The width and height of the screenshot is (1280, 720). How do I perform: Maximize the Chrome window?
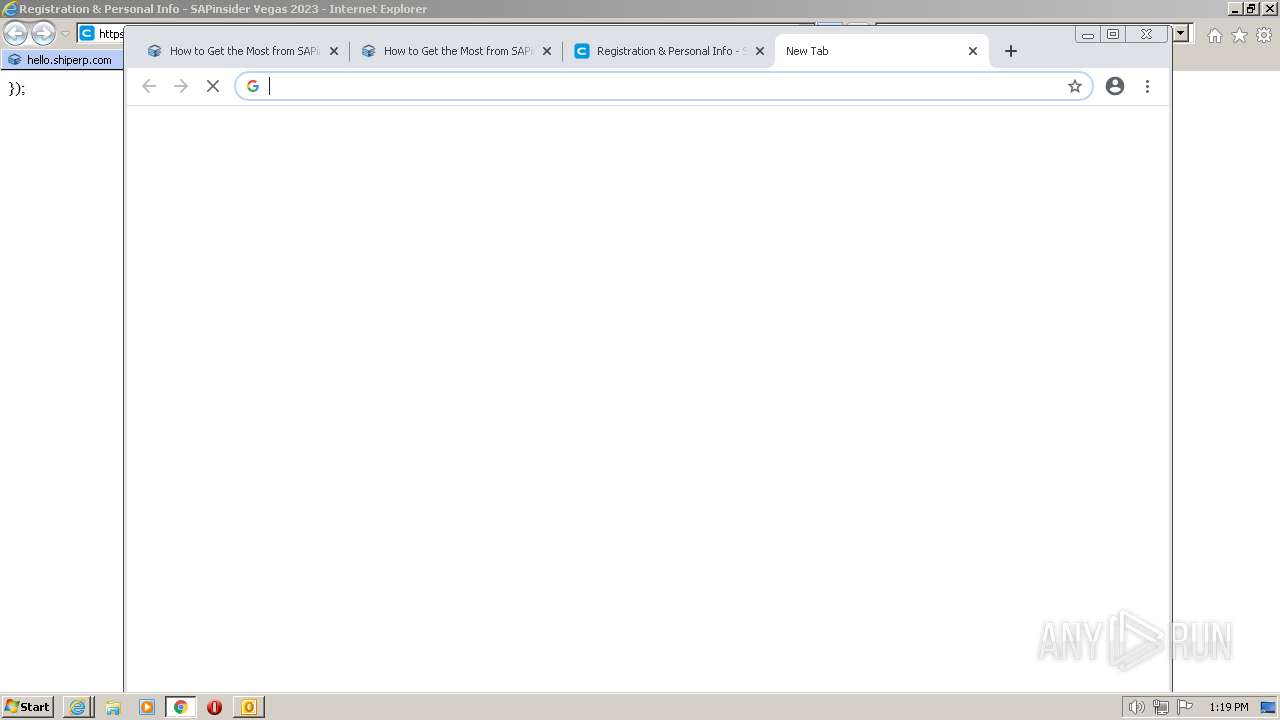click(x=1113, y=34)
